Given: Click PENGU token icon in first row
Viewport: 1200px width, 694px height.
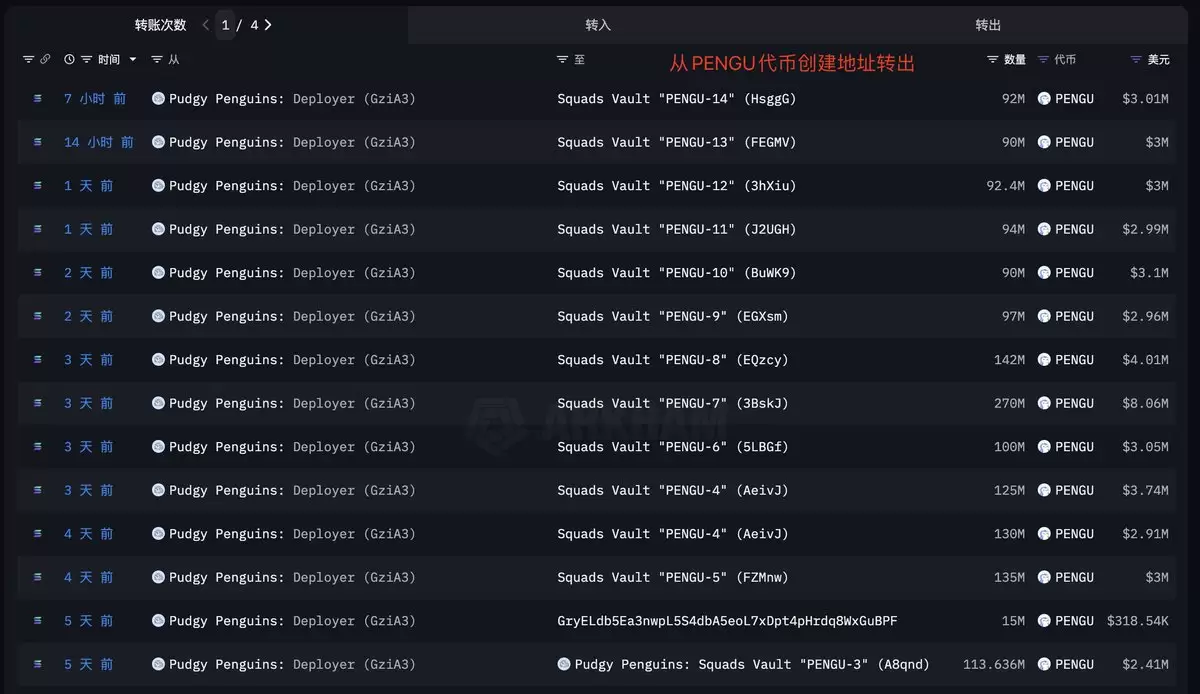Looking at the screenshot, I should click(1044, 99).
